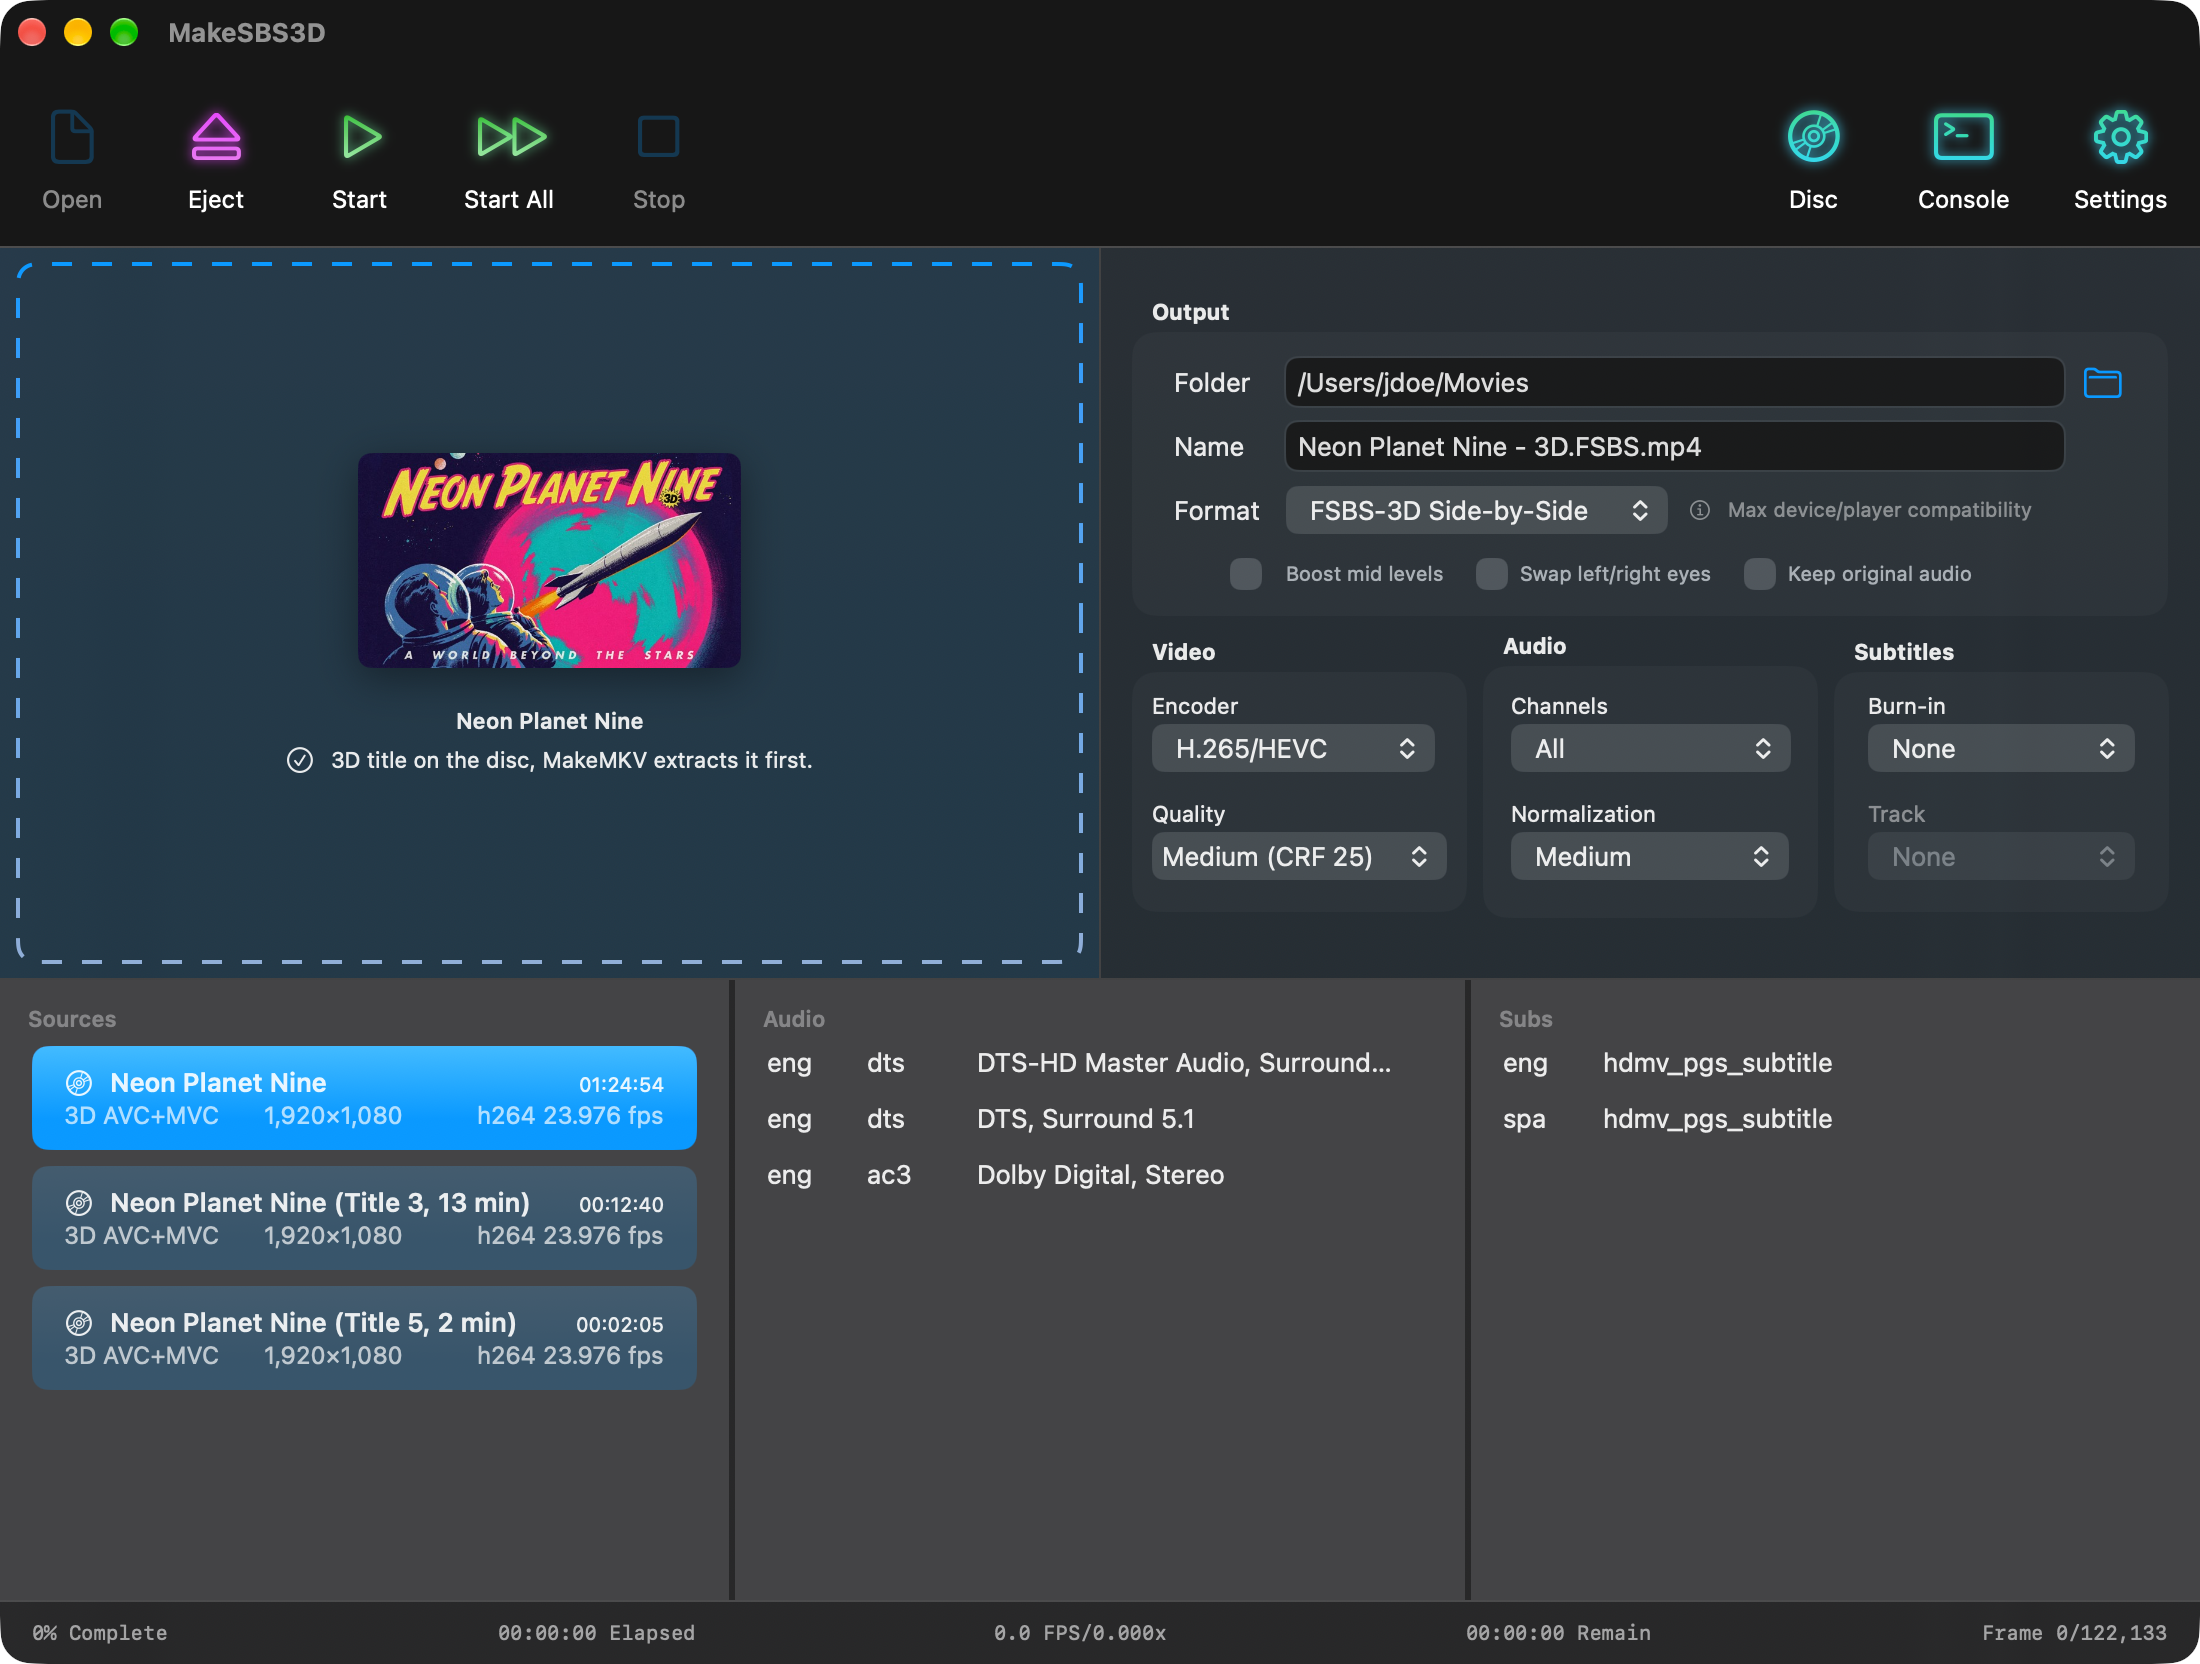
Task: Select the DTS-HD Master Audio track row
Action: [x=1098, y=1063]
